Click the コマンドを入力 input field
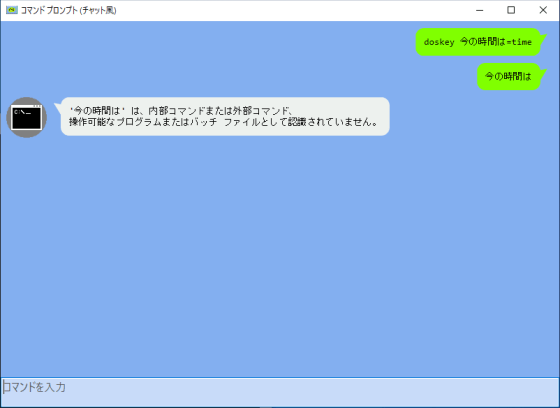560x408 pixels. pos(280,392)
